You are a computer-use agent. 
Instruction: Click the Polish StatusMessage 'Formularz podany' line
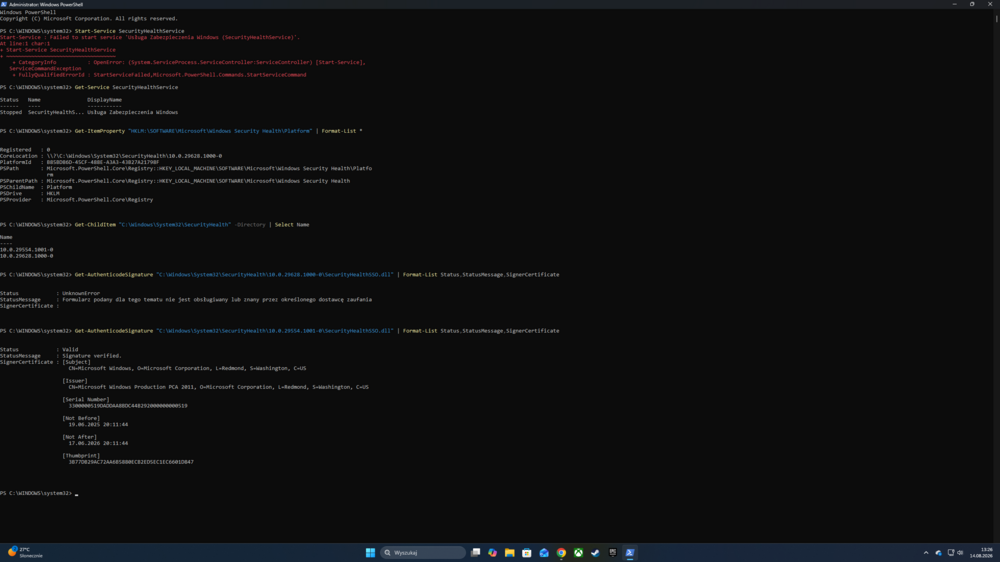coord(186,299)
